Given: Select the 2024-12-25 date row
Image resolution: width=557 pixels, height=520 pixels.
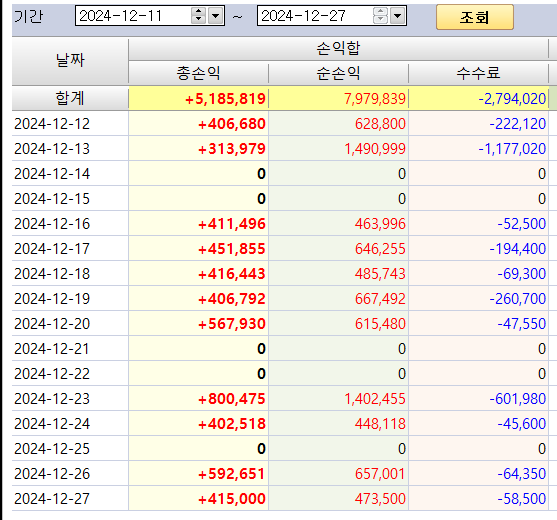Looking at the screenshot, I should pos(52,449).
